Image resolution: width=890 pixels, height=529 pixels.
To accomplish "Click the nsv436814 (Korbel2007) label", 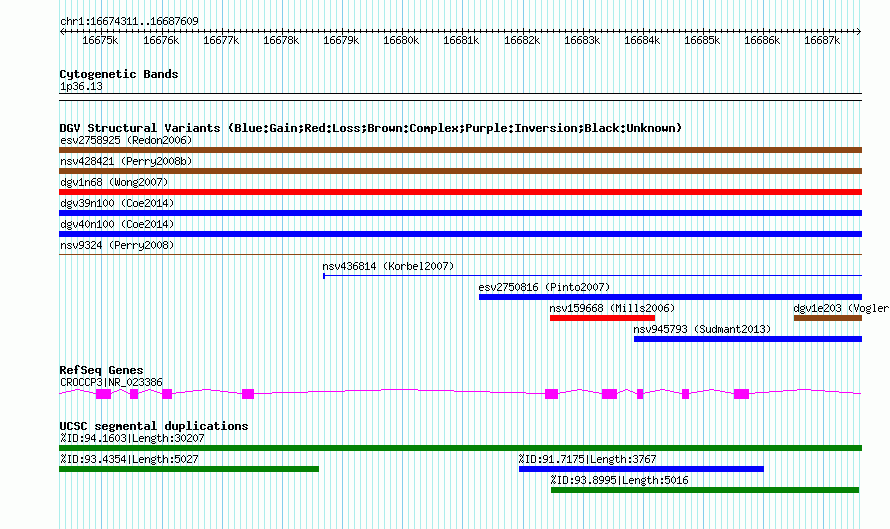I will [388, 266].
